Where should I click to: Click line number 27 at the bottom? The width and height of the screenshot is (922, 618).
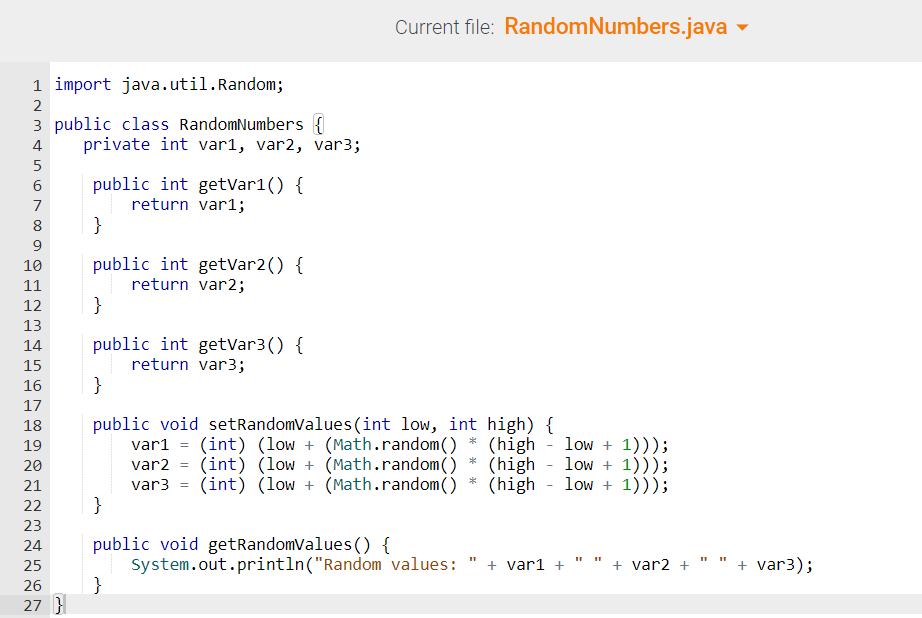32,605
